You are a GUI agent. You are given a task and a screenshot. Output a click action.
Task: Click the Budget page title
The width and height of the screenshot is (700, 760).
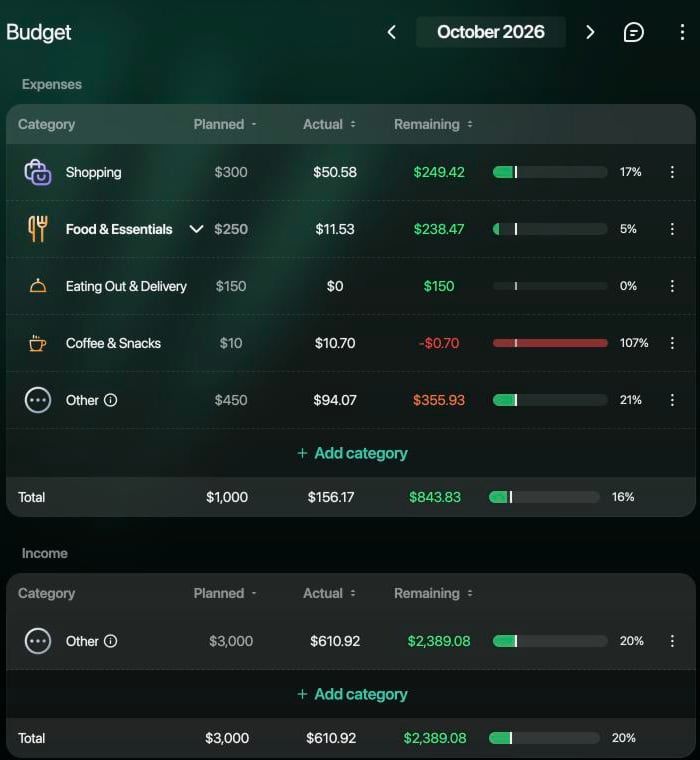(39, 32)
